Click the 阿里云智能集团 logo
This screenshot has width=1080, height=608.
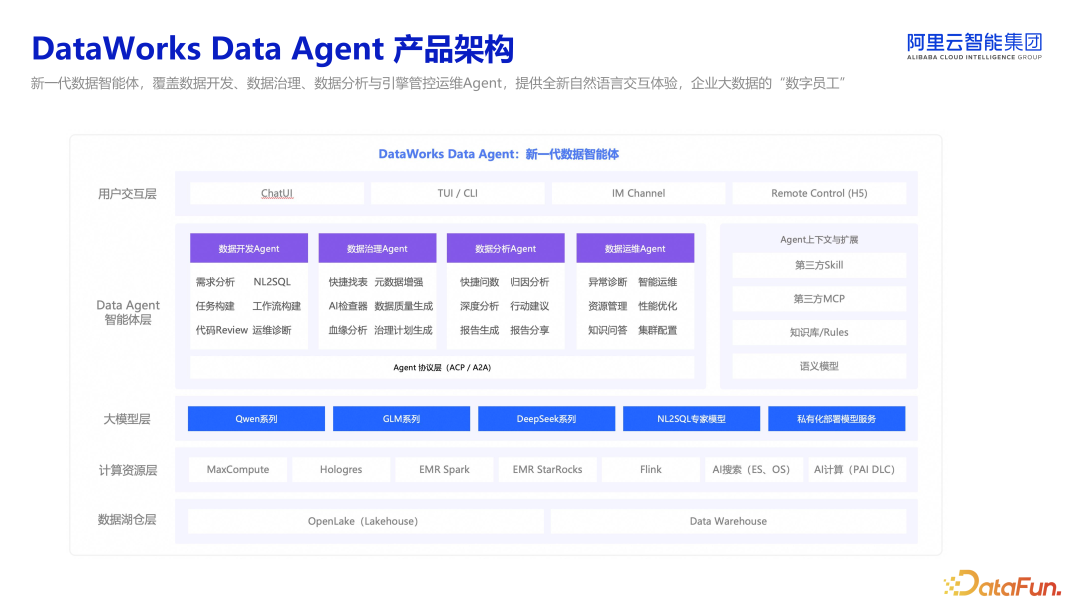tap(974, 46)
